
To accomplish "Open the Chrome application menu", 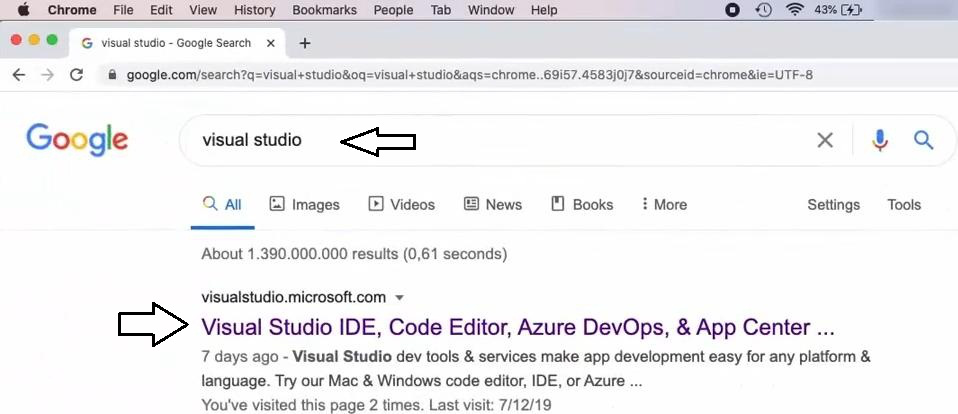I will tap(71, 10).
